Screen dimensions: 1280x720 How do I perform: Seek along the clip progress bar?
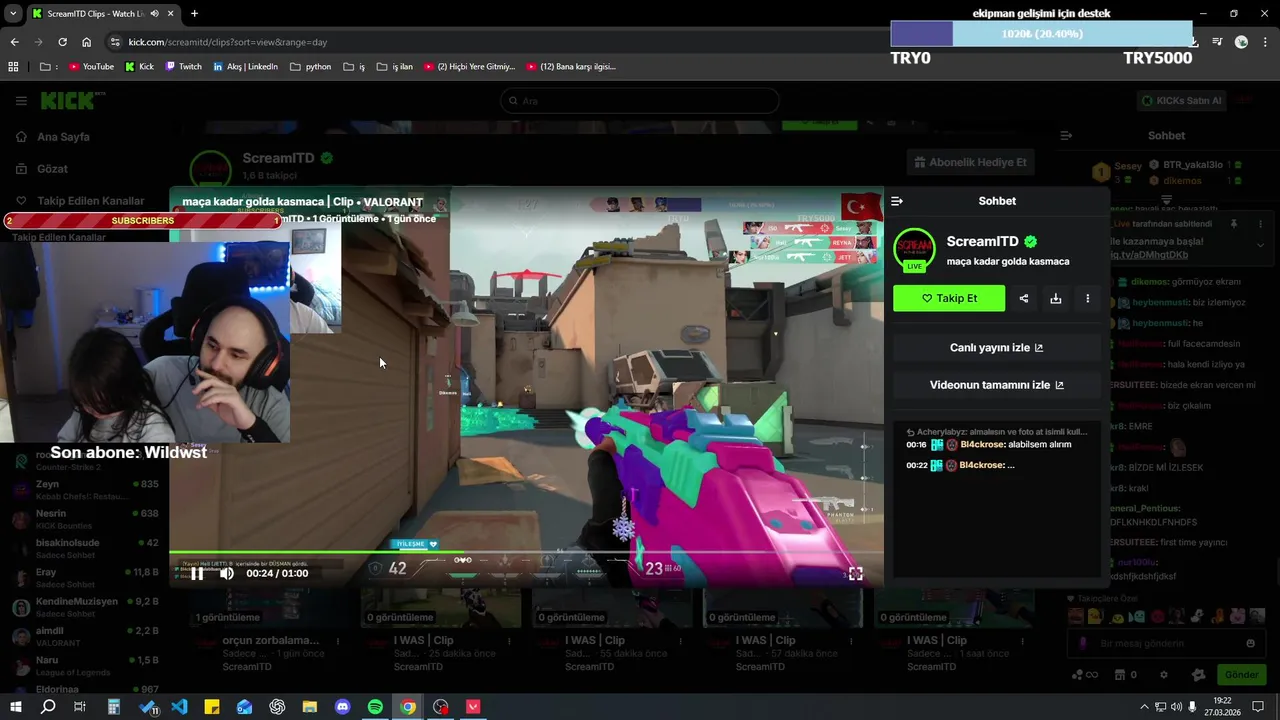pyautogui.click(x=526, y=552)
